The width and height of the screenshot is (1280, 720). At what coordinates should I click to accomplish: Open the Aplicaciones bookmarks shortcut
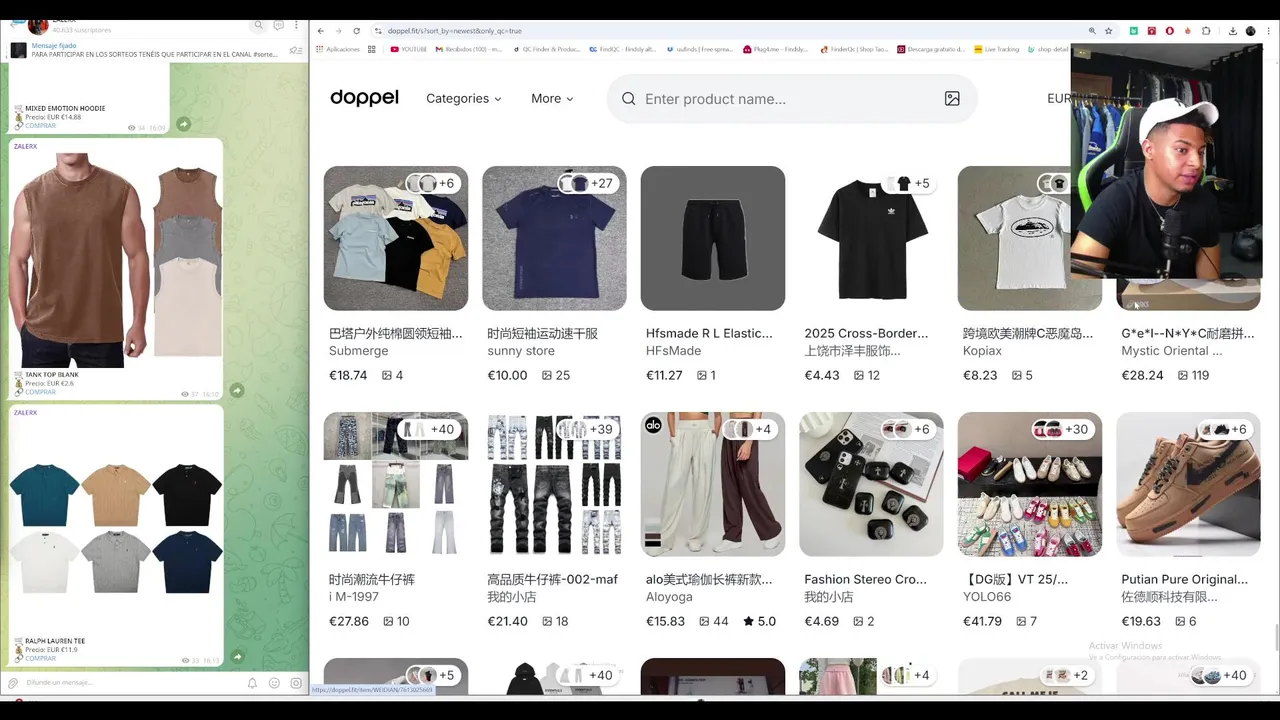pos(338,49)
